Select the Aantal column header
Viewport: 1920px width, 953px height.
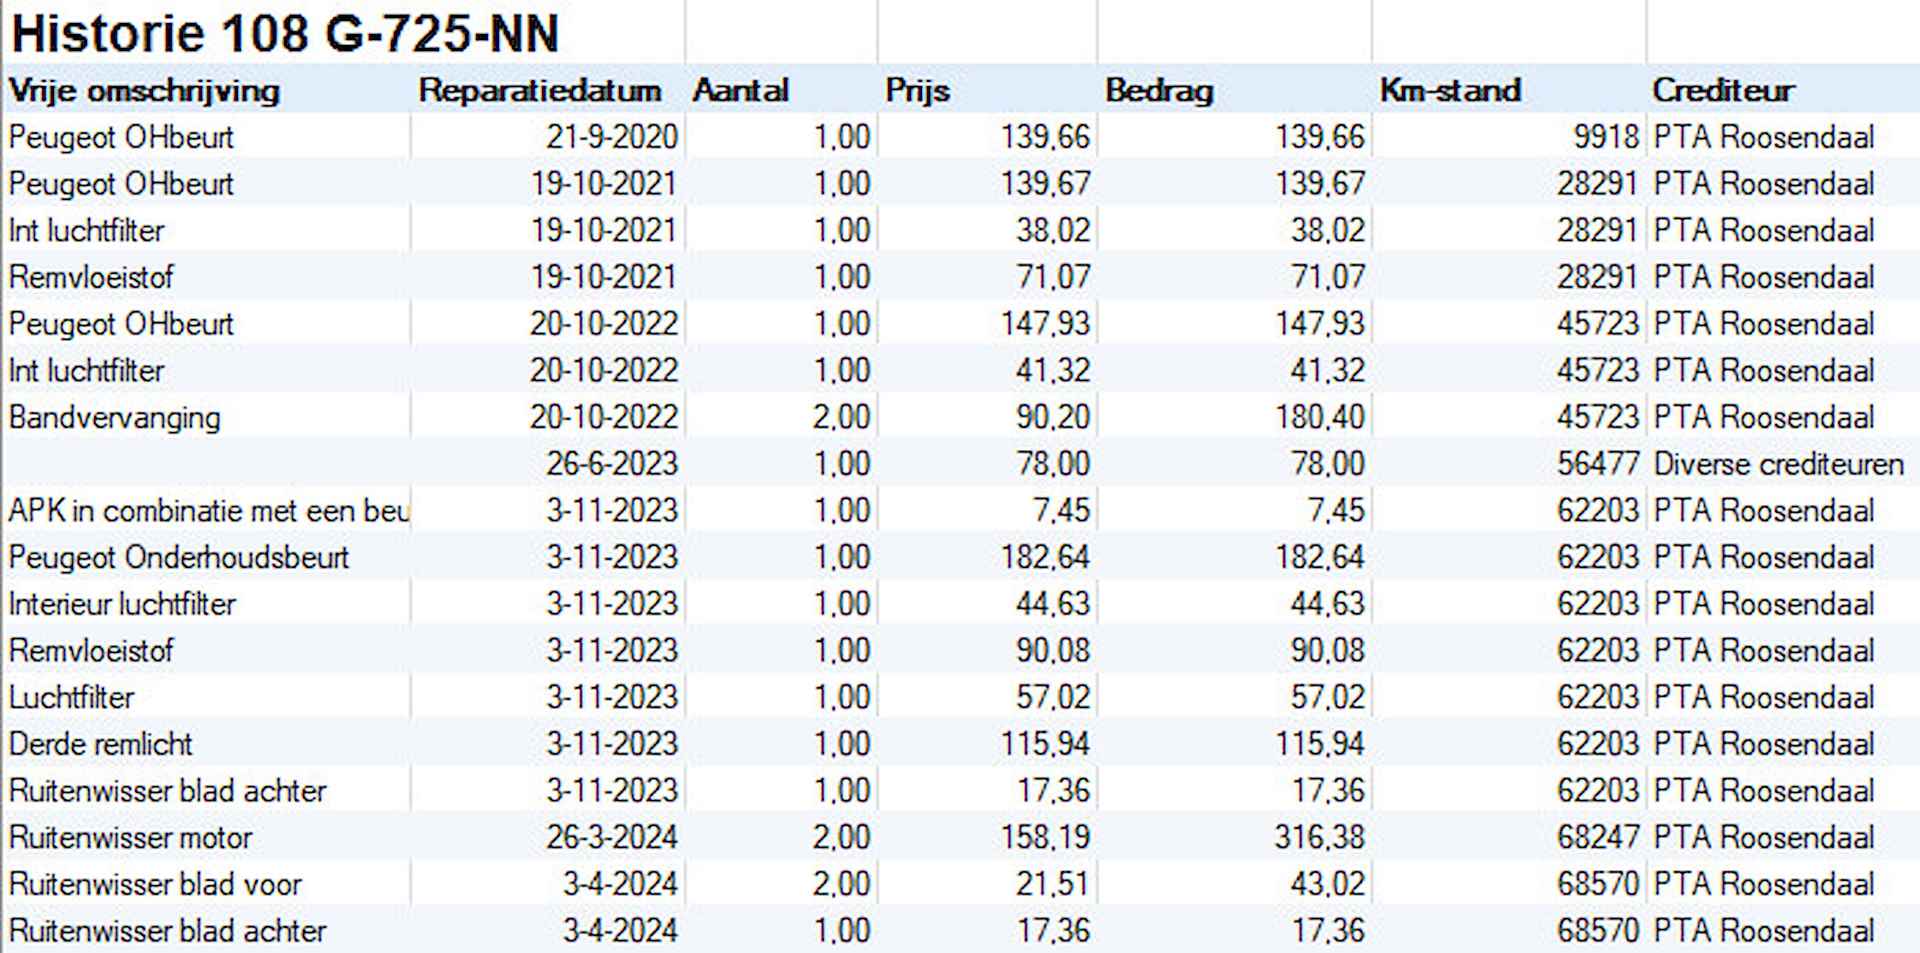[x=740, y=91]
